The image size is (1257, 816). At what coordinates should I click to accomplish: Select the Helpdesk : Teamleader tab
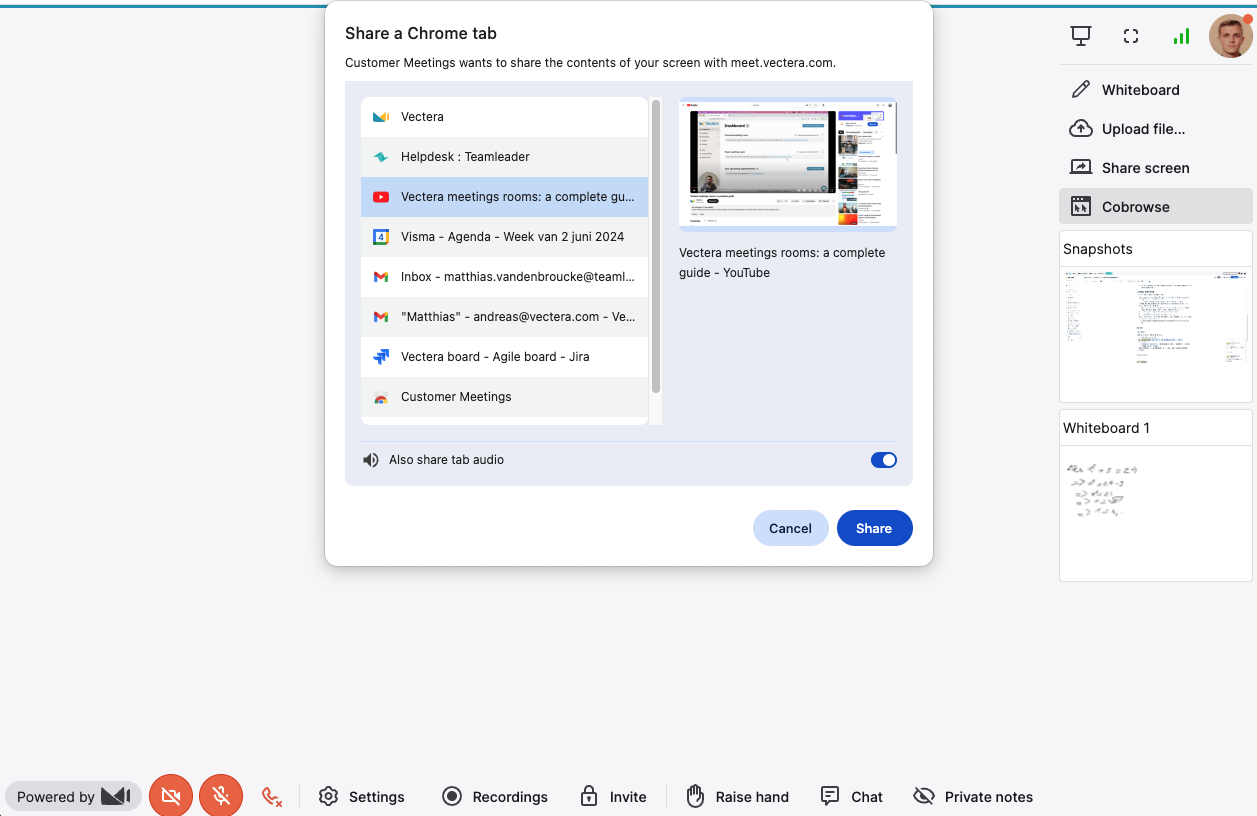505,157
